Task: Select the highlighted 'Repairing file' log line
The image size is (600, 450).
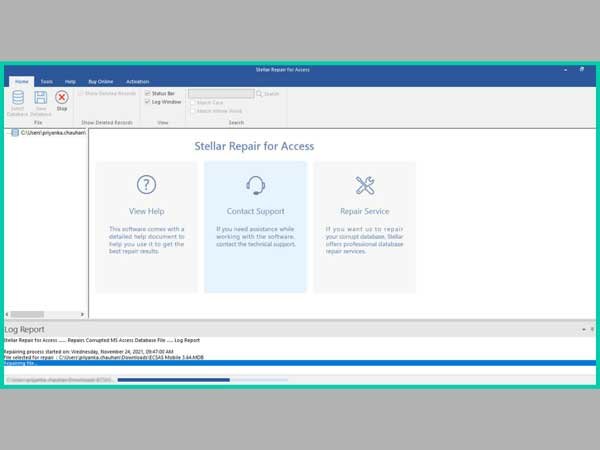Action: click(x=300, y=363)
